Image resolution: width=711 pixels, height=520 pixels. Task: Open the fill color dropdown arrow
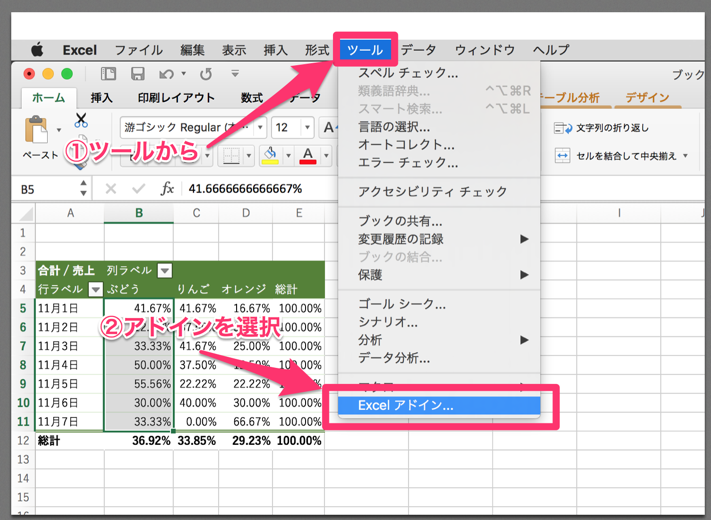click(288, 156)
